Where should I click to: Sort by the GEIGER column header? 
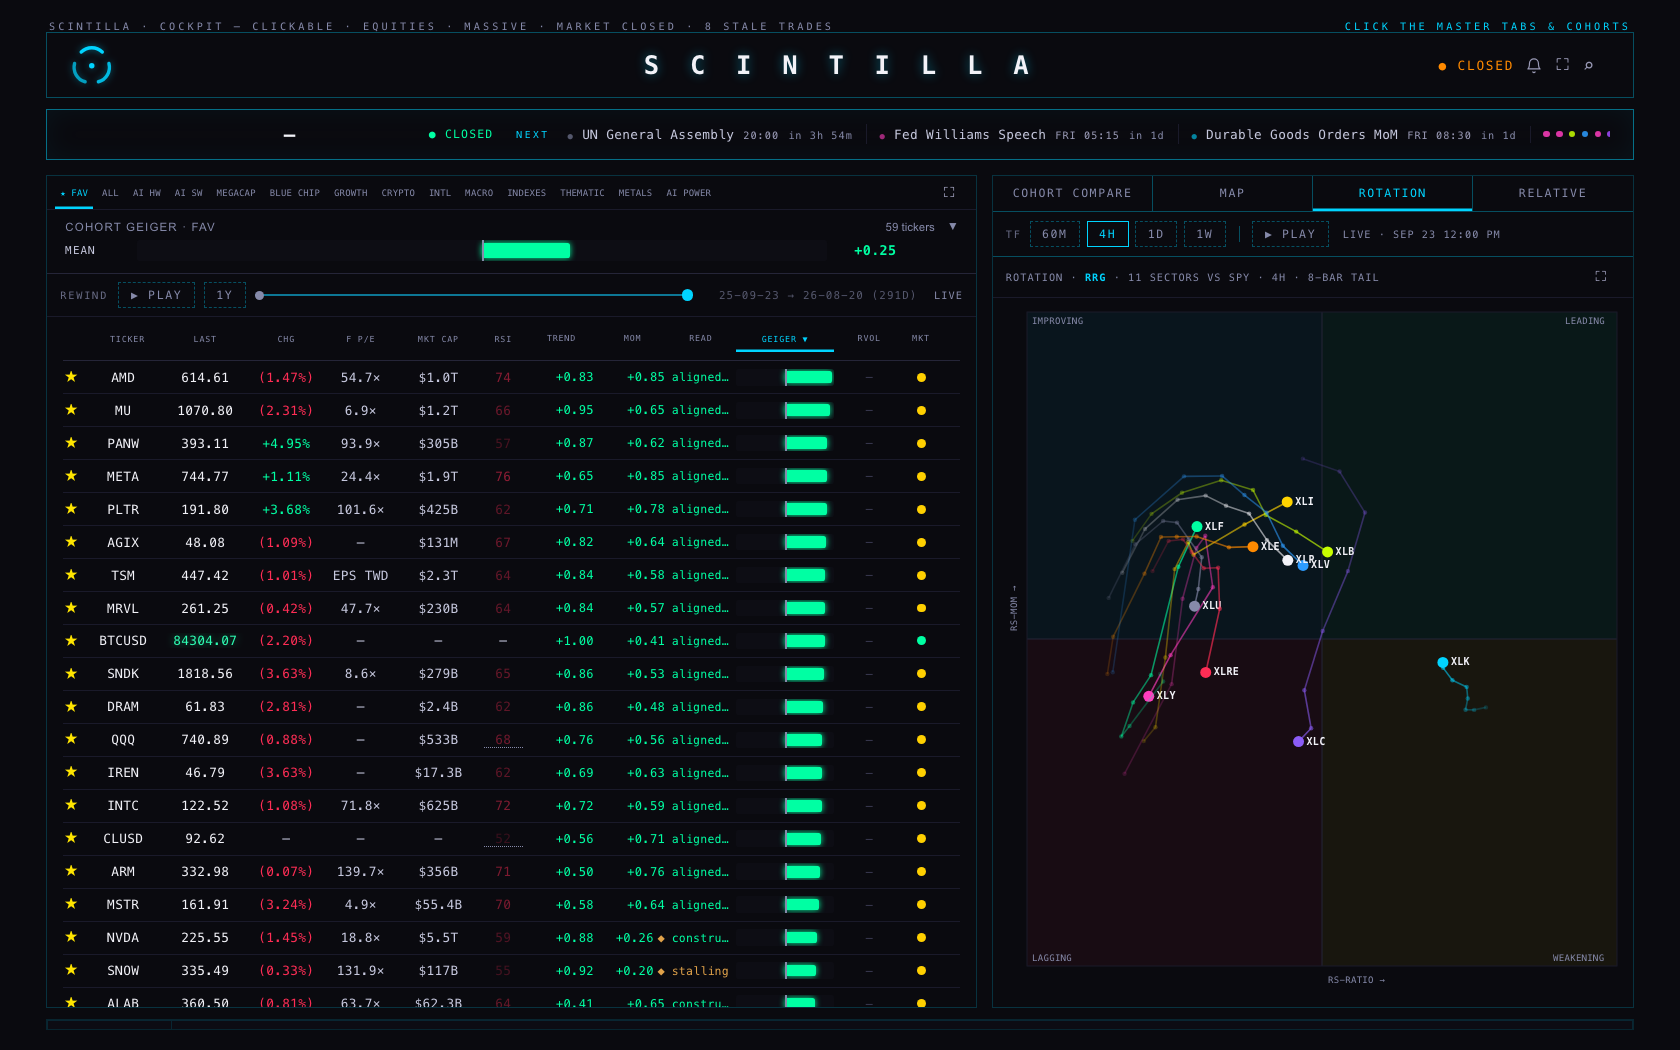[x=784, y=339]
